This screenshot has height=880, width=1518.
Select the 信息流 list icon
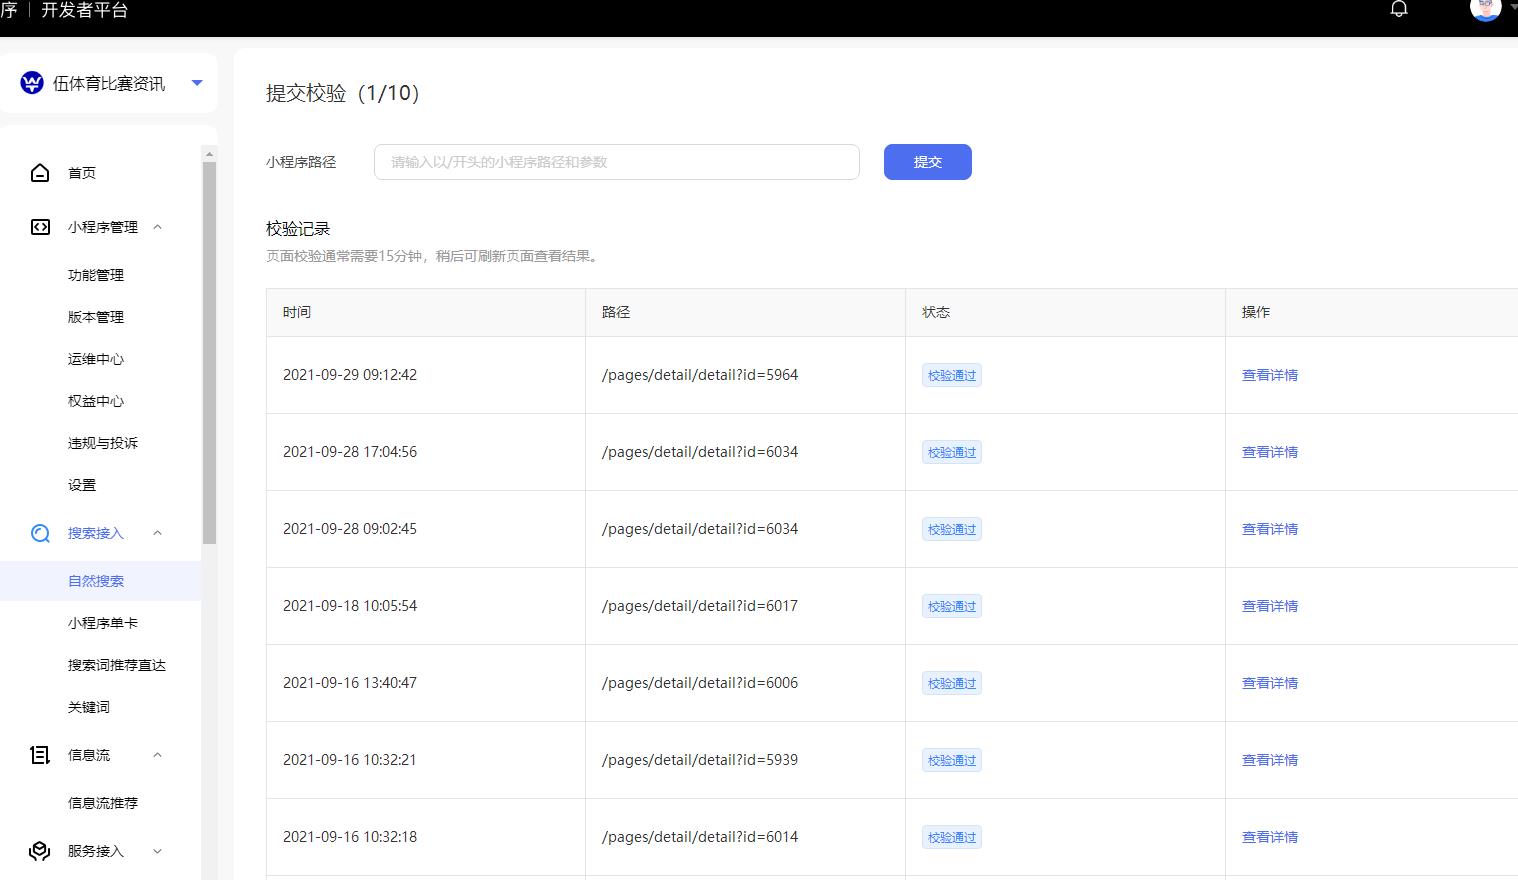pyautogui.click(x=40, y=755)
